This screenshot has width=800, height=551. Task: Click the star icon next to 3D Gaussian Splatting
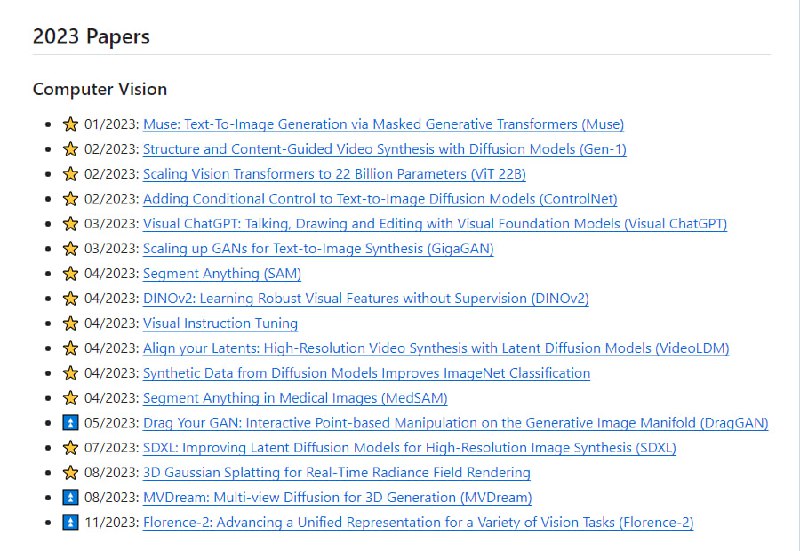pos(70,472)
